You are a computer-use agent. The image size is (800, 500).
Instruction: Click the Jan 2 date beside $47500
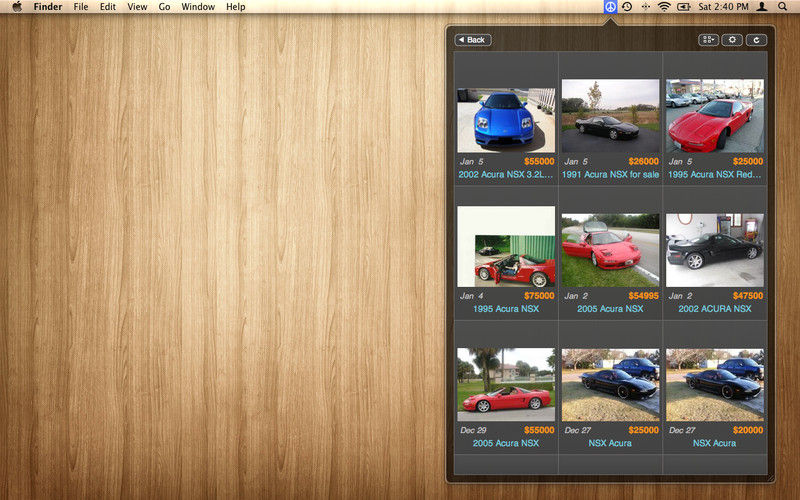click(680, 295)
